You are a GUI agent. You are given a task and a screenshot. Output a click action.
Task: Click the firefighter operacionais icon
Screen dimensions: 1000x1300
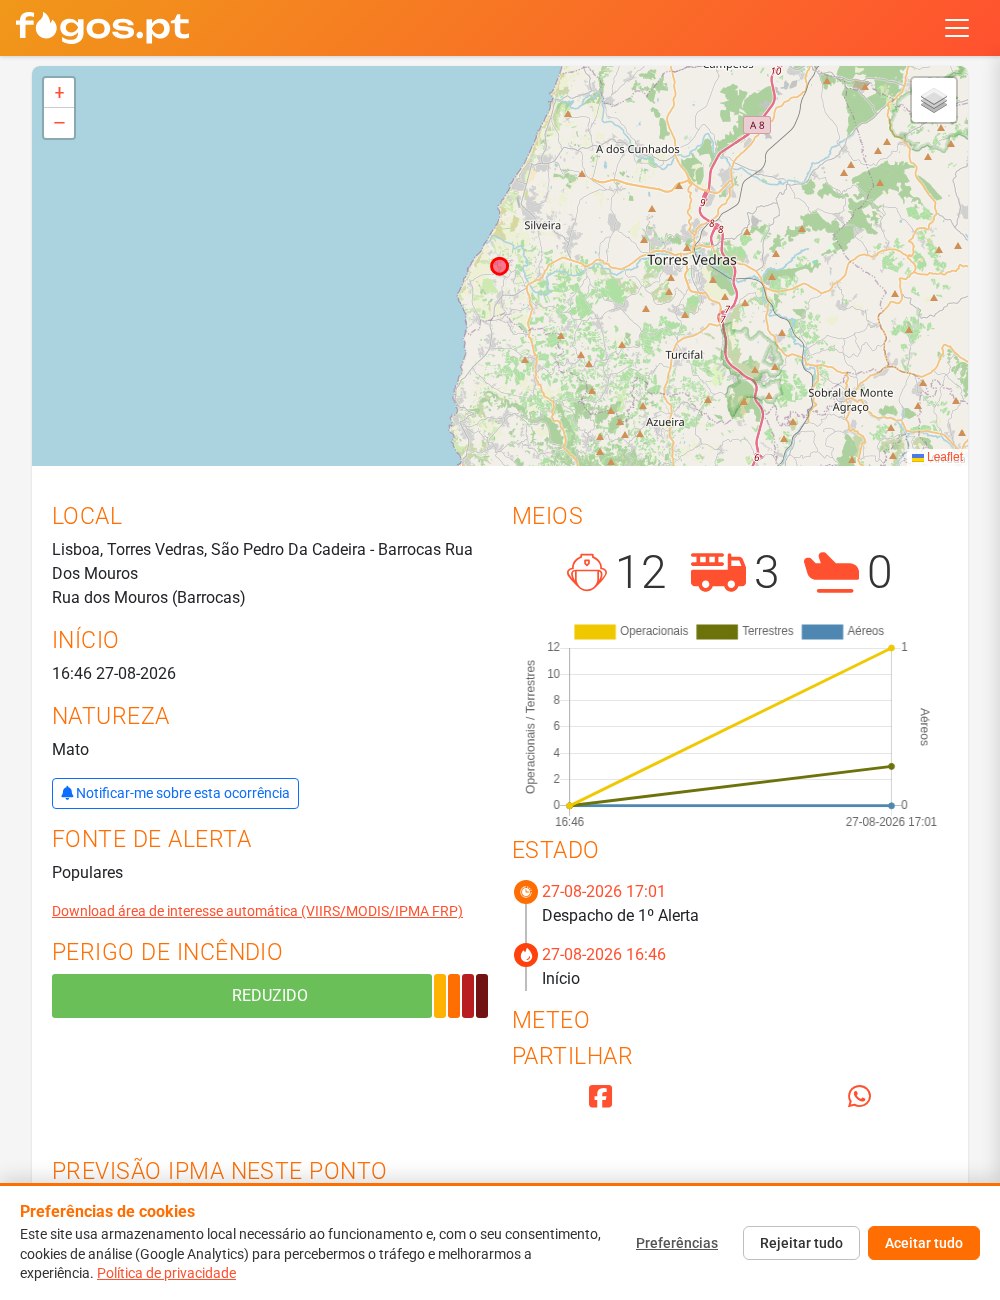coord(586,572)
